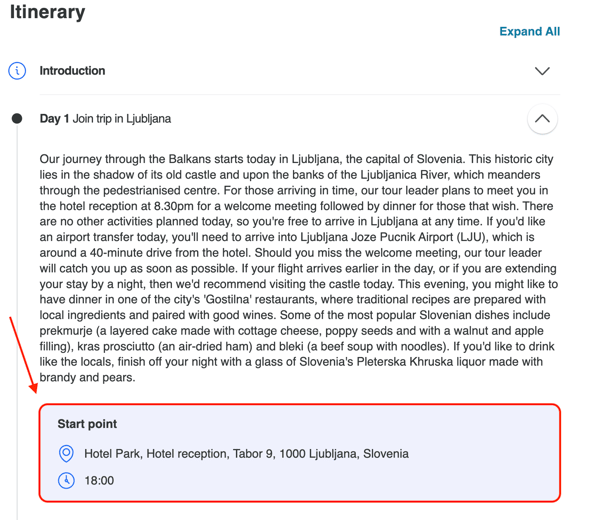Open the Introduction row label

[x=72, y=71]
